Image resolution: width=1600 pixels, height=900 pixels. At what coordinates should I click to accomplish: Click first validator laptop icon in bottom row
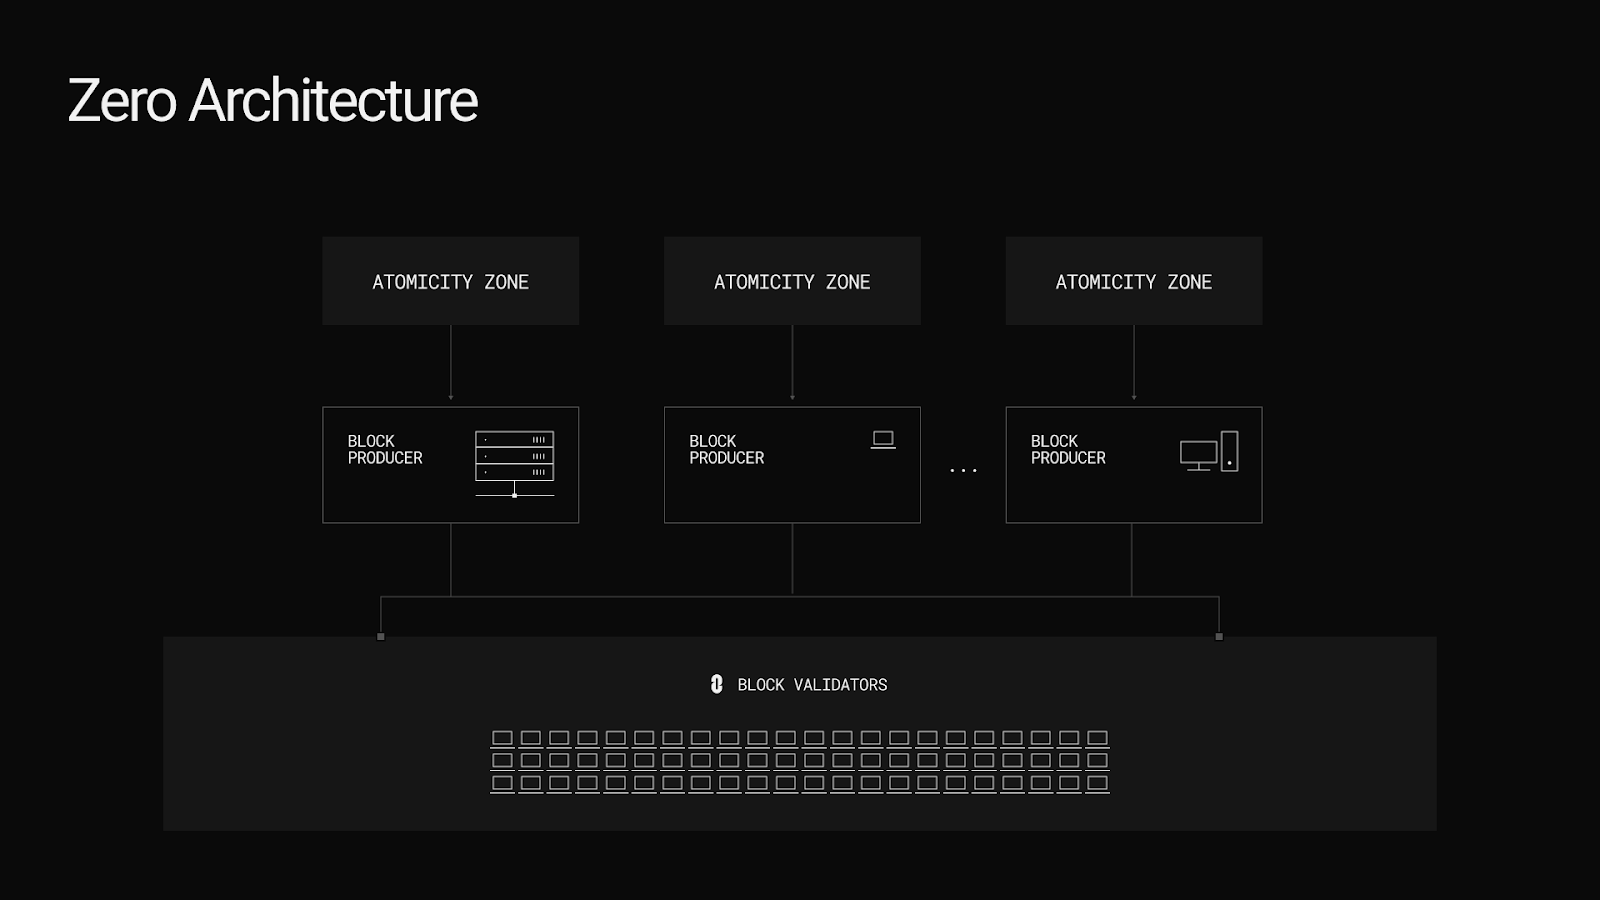502,783
